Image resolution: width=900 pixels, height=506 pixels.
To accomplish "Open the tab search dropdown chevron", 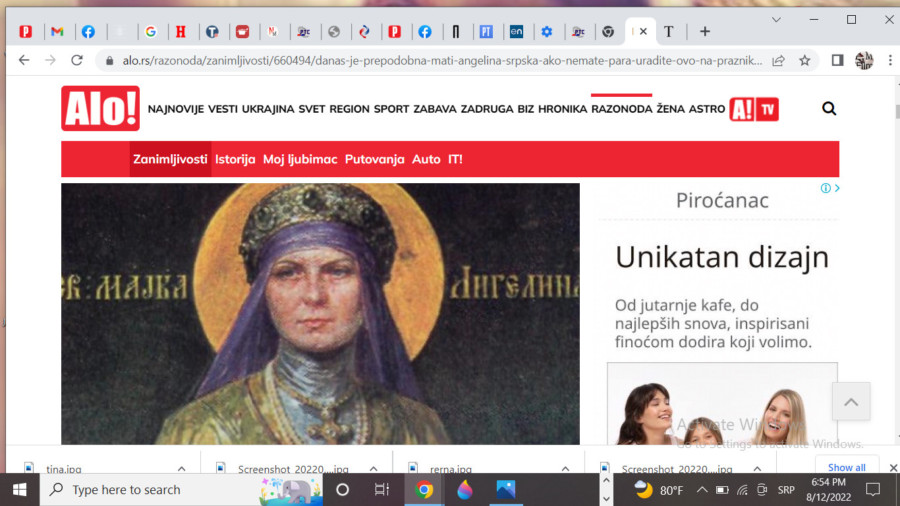I will [776, 20].
